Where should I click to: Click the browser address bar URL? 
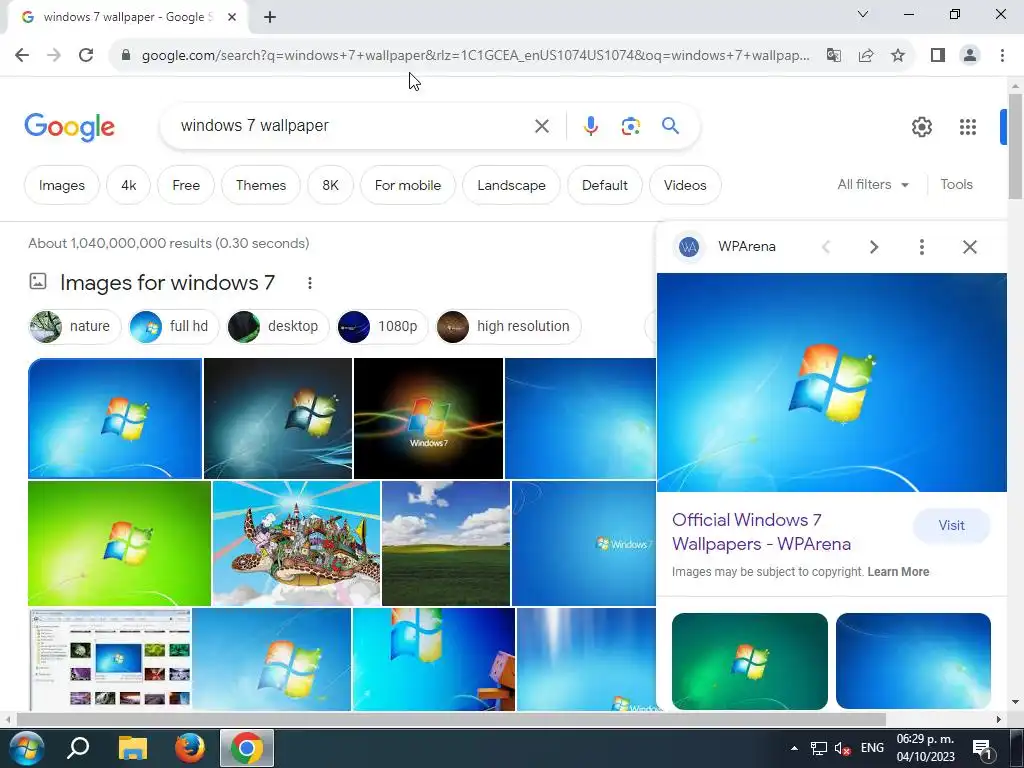tap(475, 56)
